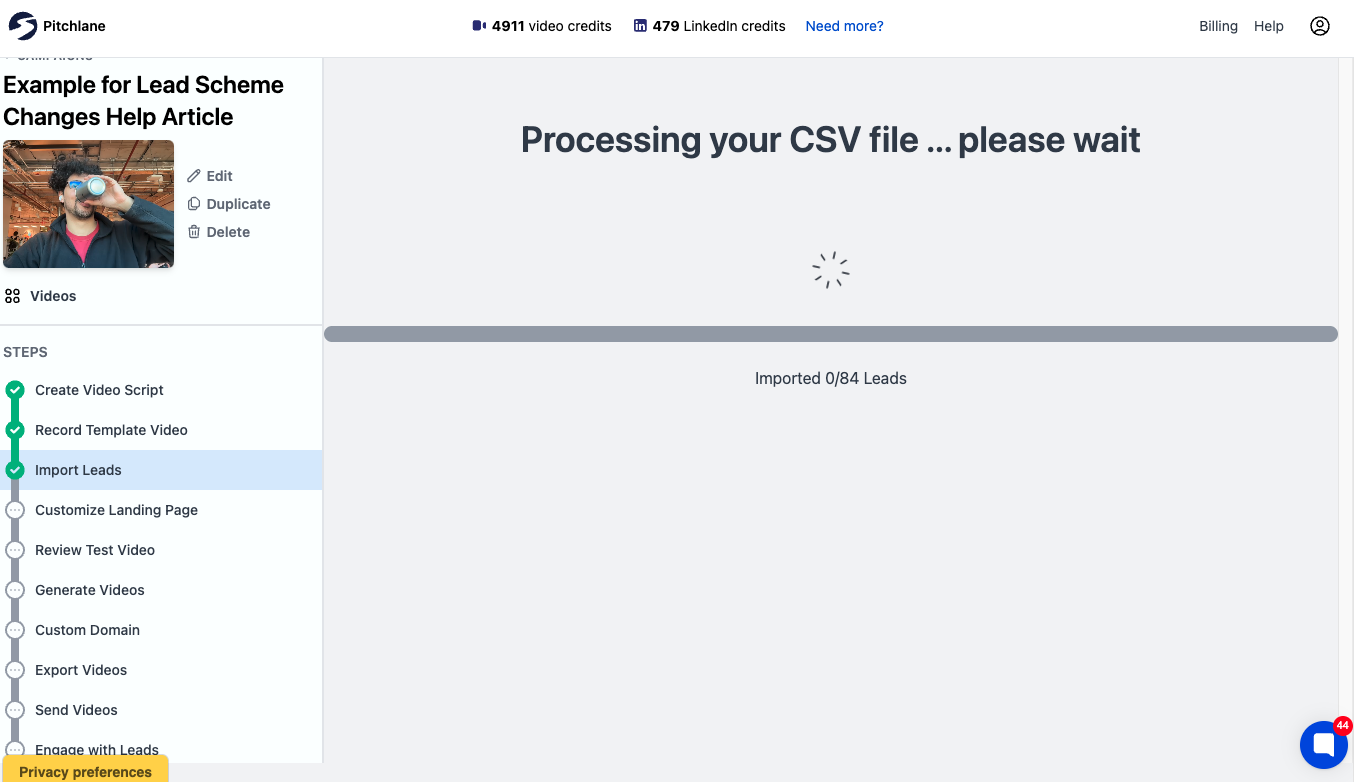Open the chat support bubble
This screenshot has height=782, width=1354.
coord(1324,745)
